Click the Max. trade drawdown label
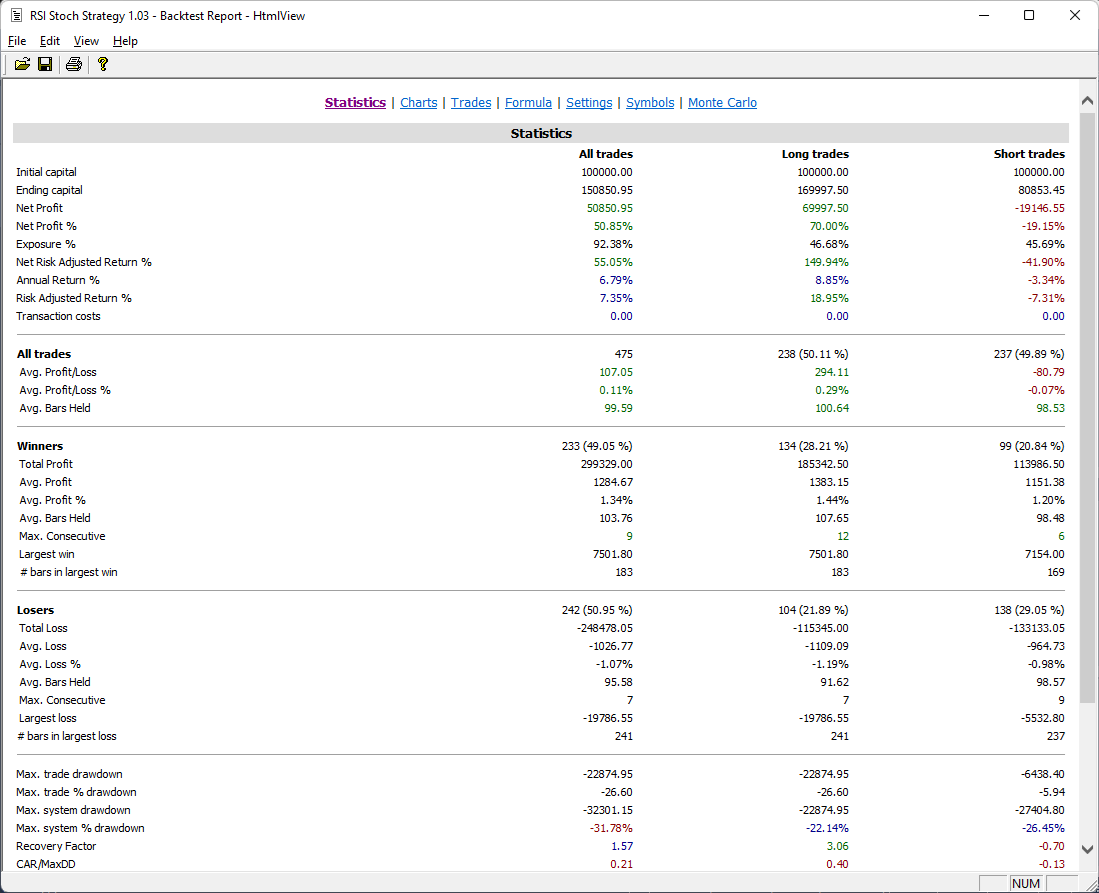Screen dimensions: 1099x893 (69, 774)
